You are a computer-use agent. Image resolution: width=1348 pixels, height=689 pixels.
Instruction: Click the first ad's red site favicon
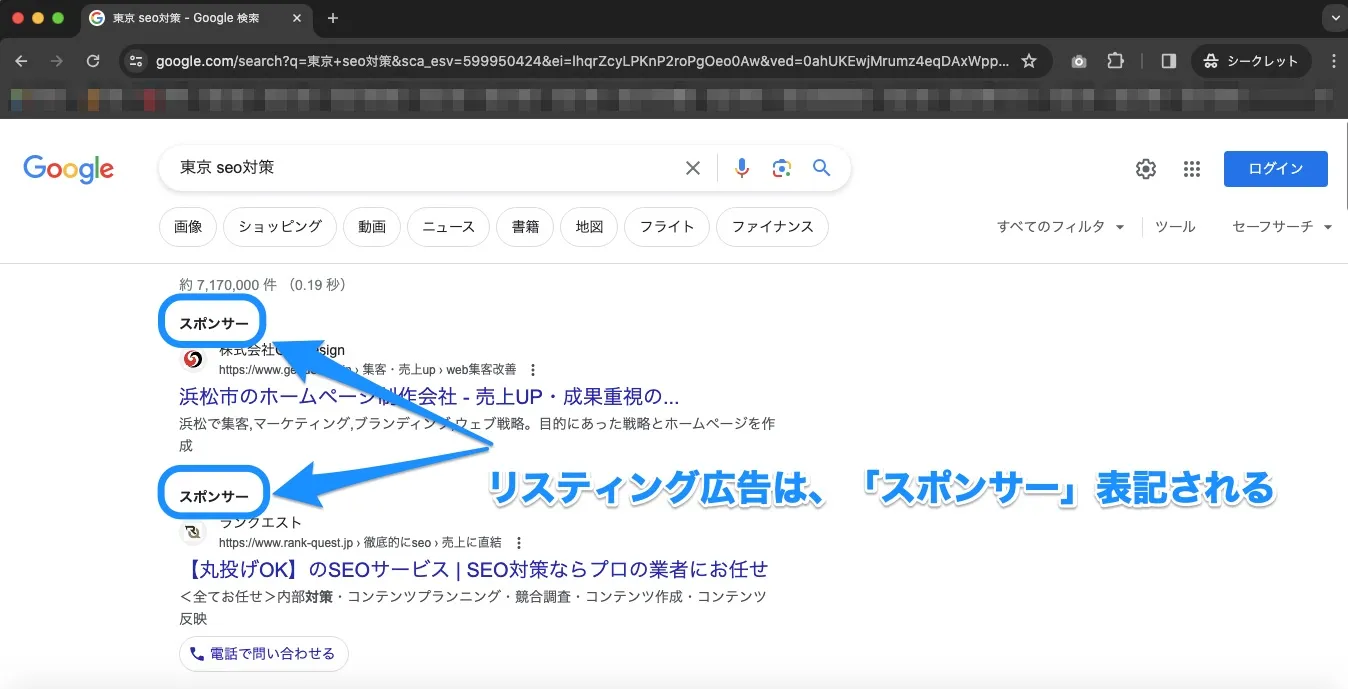(x=193, y=359)
